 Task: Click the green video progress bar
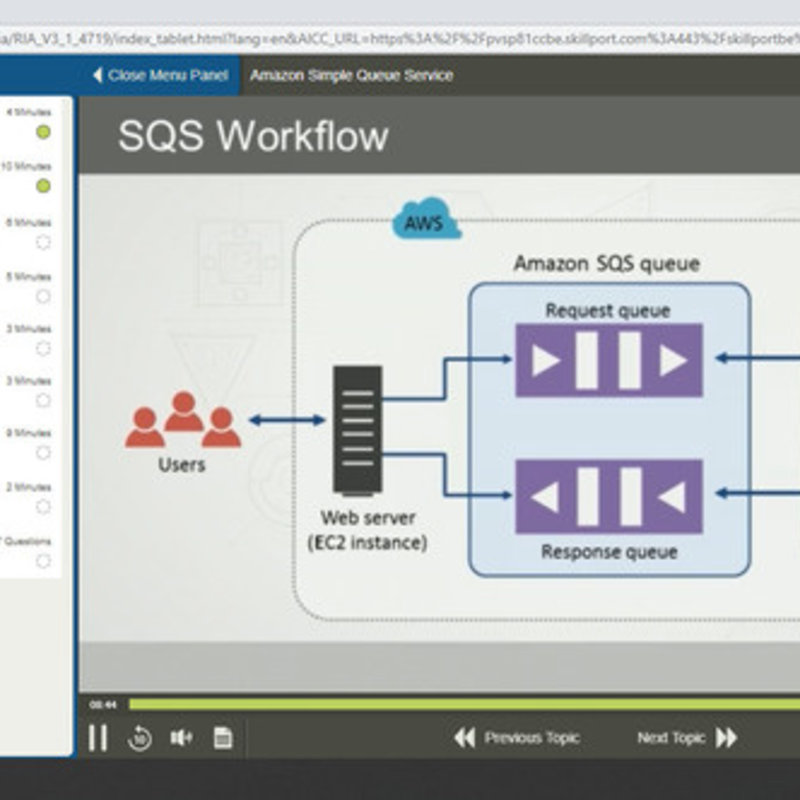click(450, 704)
